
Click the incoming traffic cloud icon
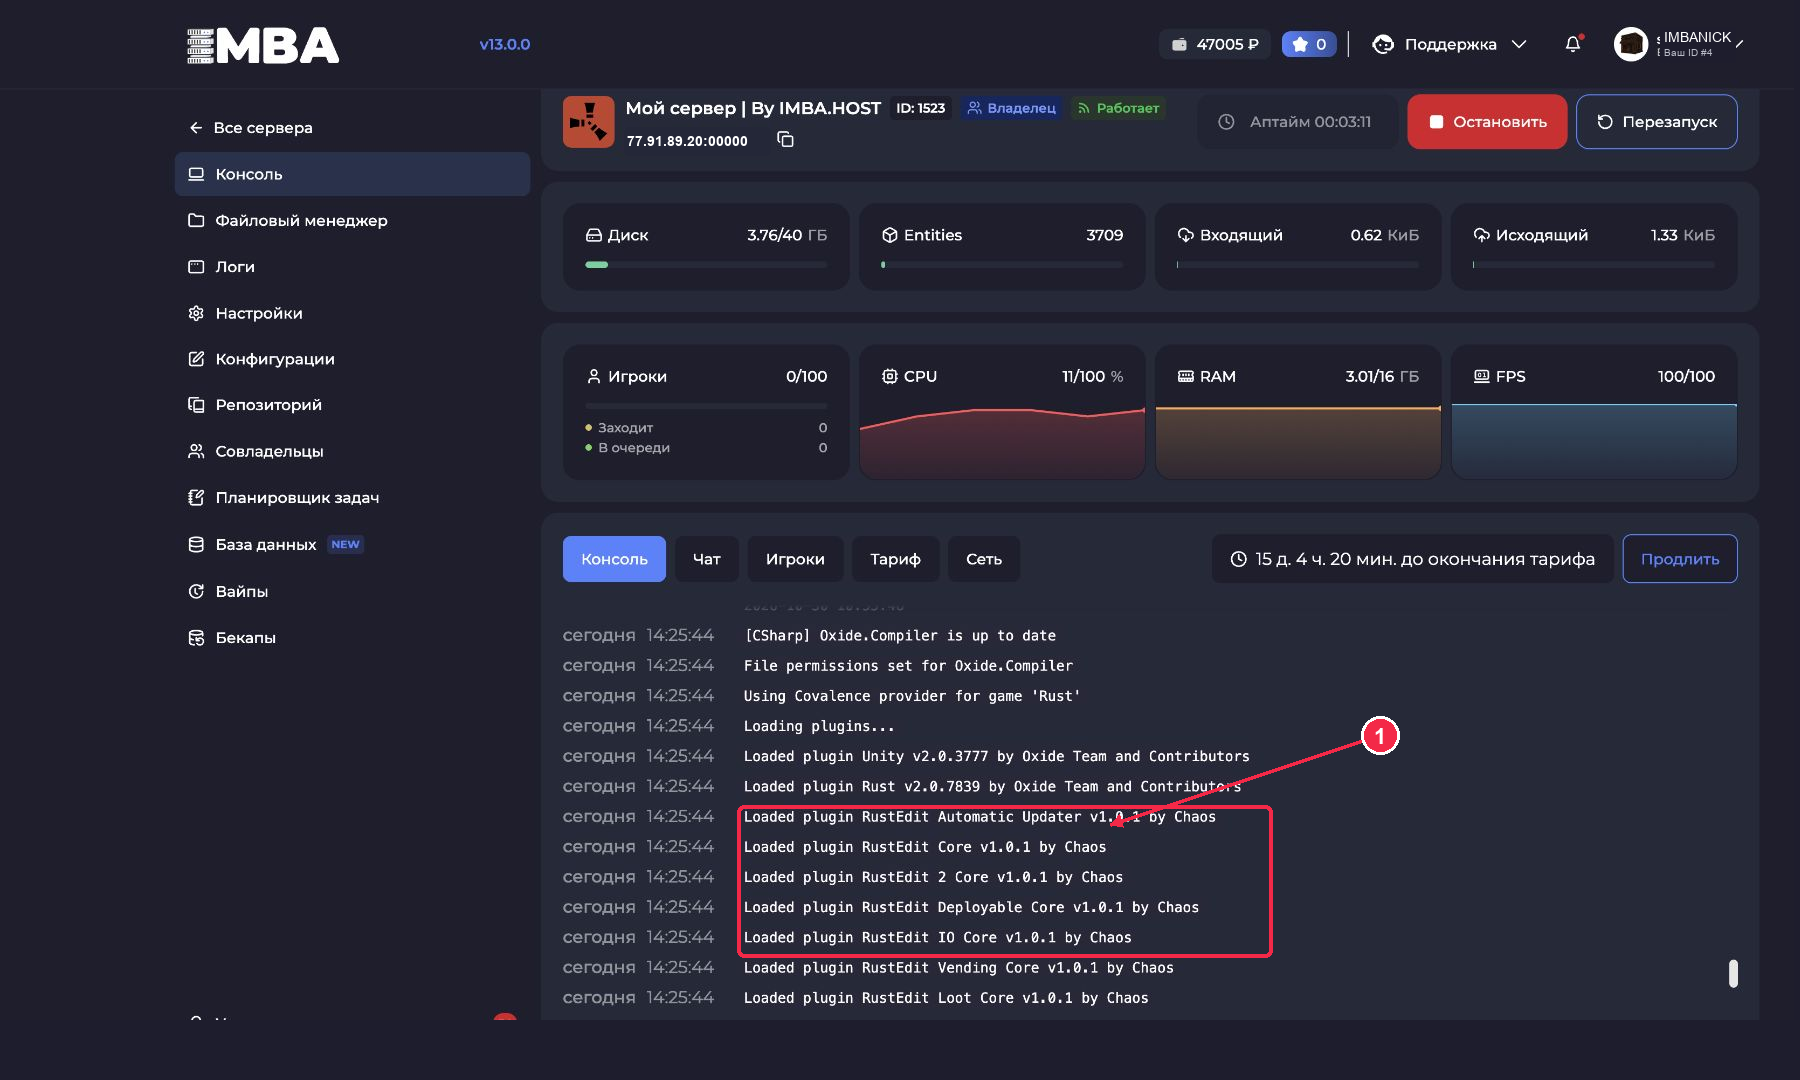tap(1186, 235)
